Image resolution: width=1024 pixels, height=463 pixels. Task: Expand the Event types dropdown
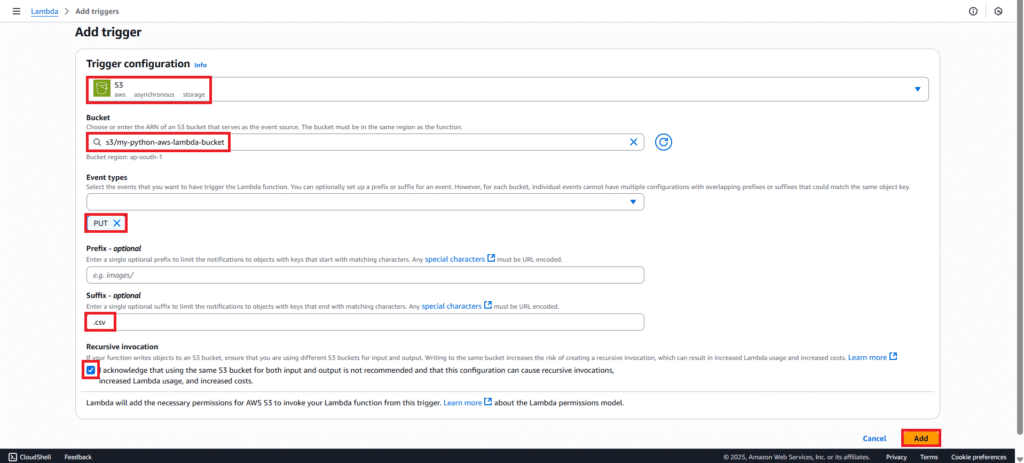365,202
